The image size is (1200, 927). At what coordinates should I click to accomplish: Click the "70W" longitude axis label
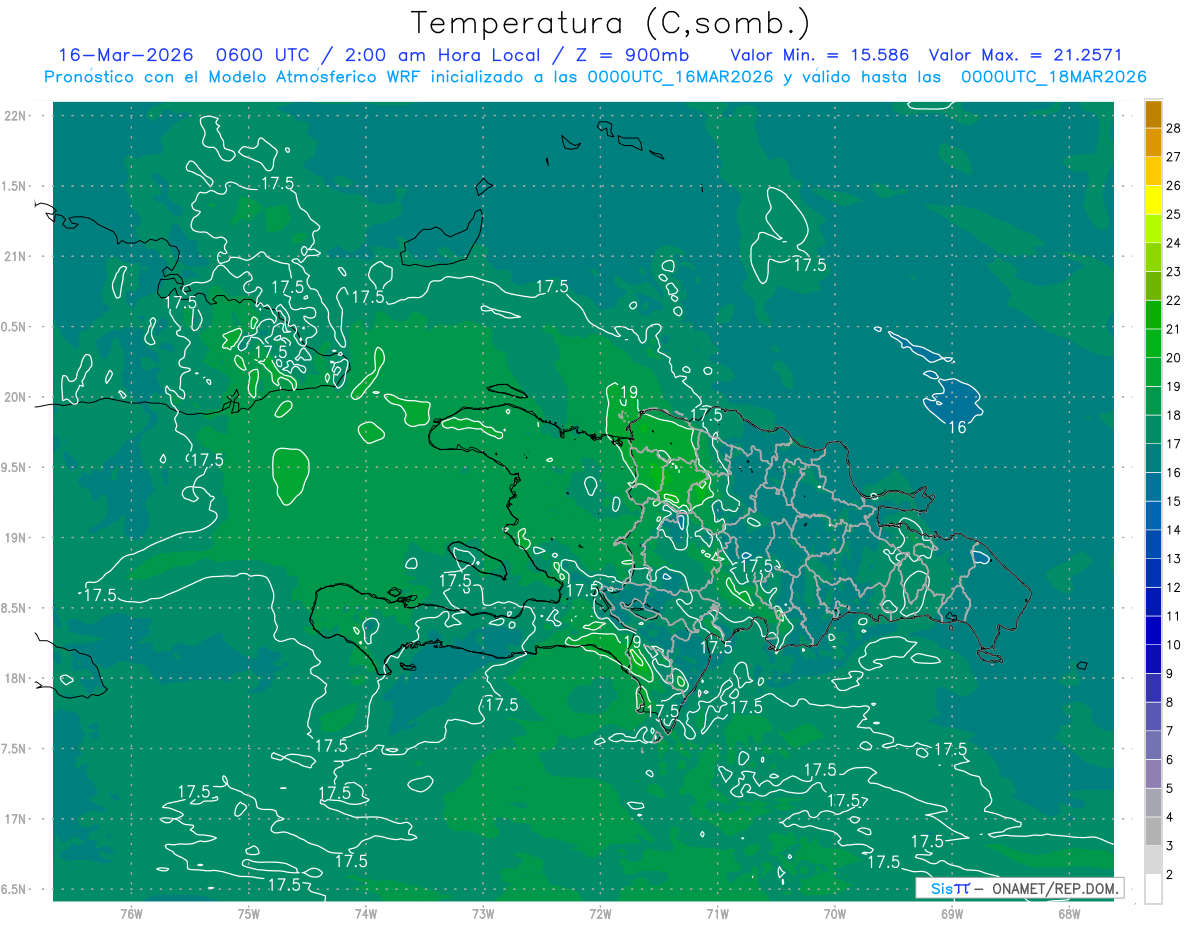(835, 914)
